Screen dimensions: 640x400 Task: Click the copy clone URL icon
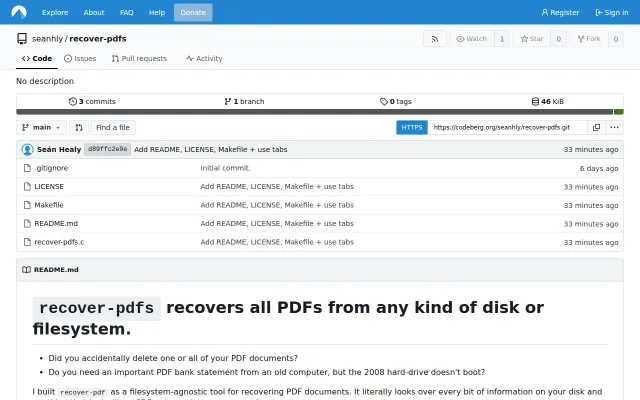coord(596,127)
